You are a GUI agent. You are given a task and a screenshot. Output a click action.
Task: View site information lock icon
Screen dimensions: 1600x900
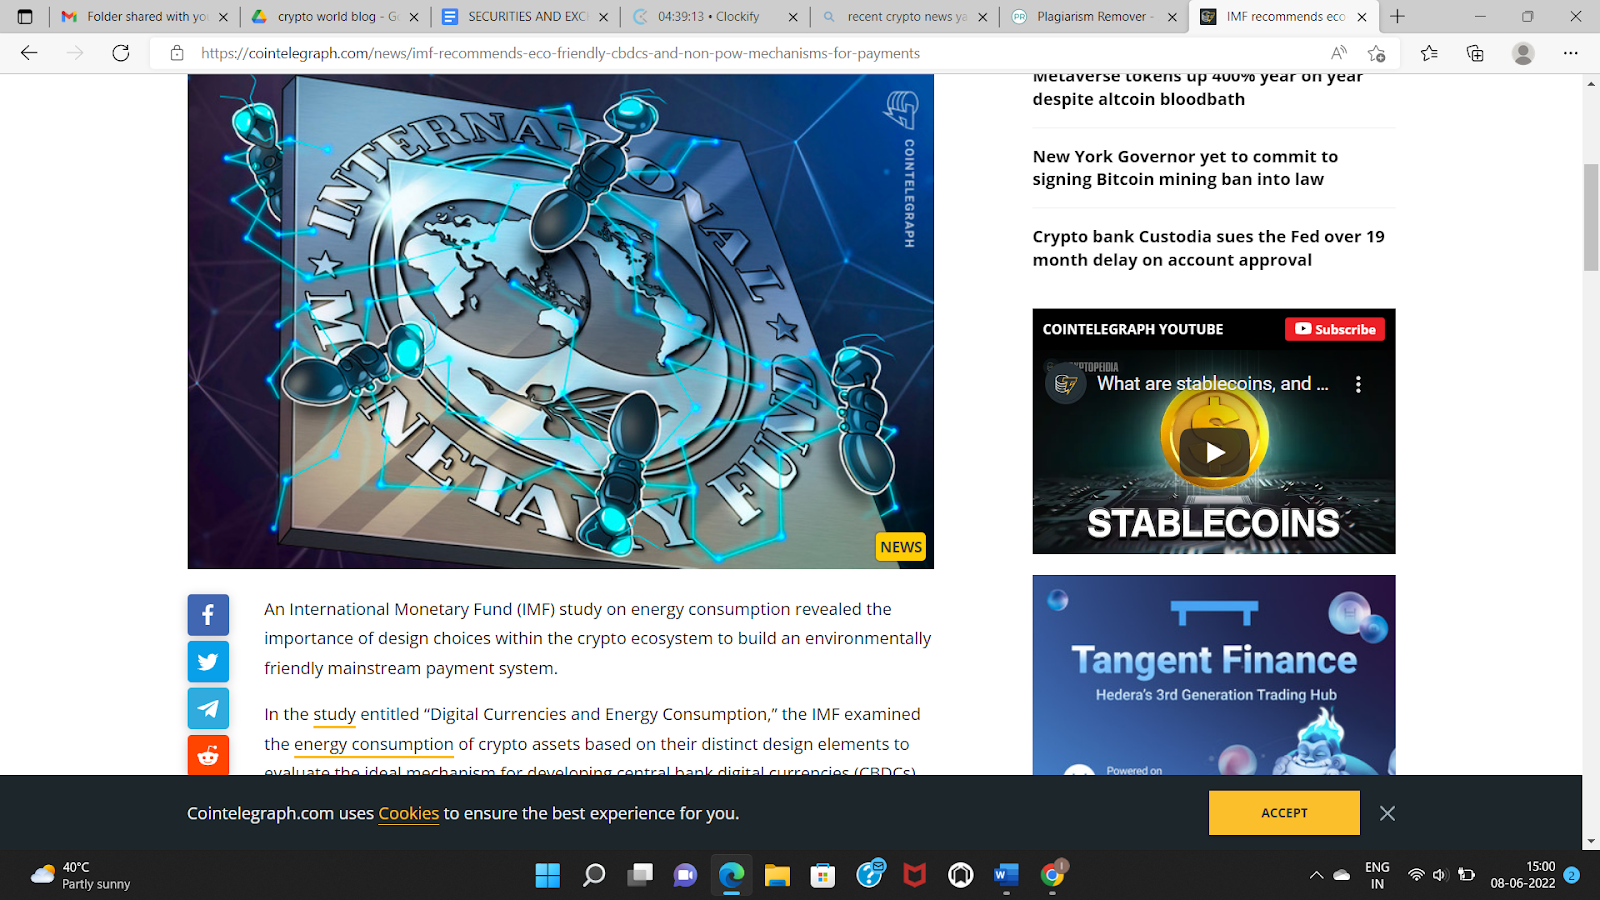click(x=177, y=53)
